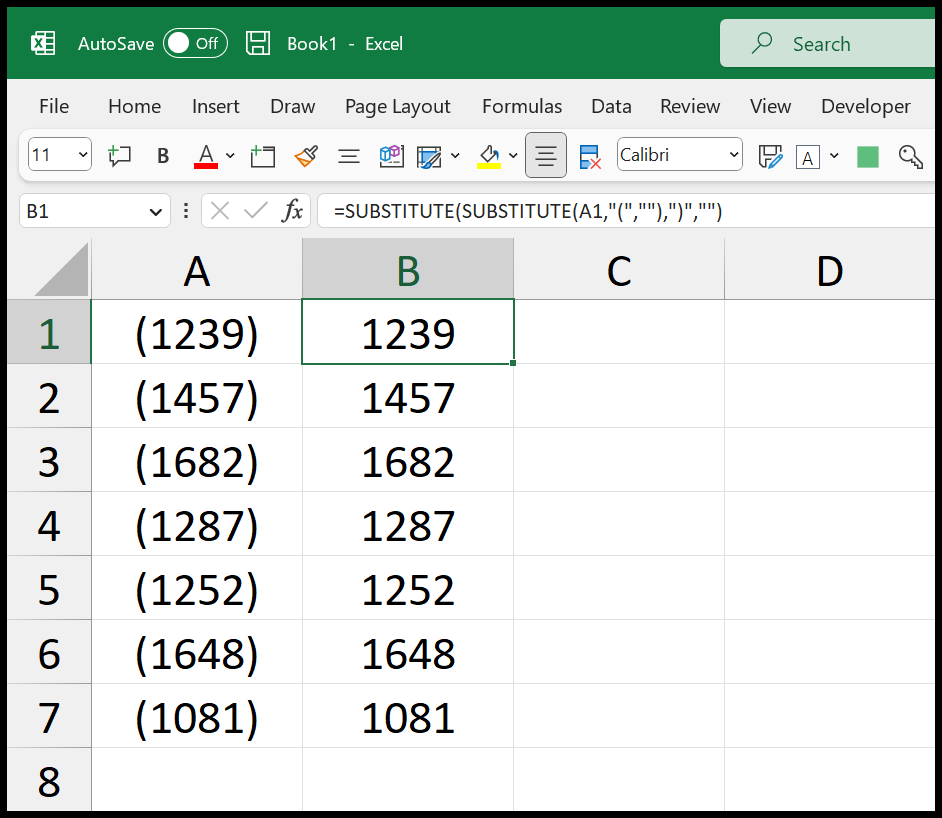Insert a New Comment using the toolbar icon

119,156
